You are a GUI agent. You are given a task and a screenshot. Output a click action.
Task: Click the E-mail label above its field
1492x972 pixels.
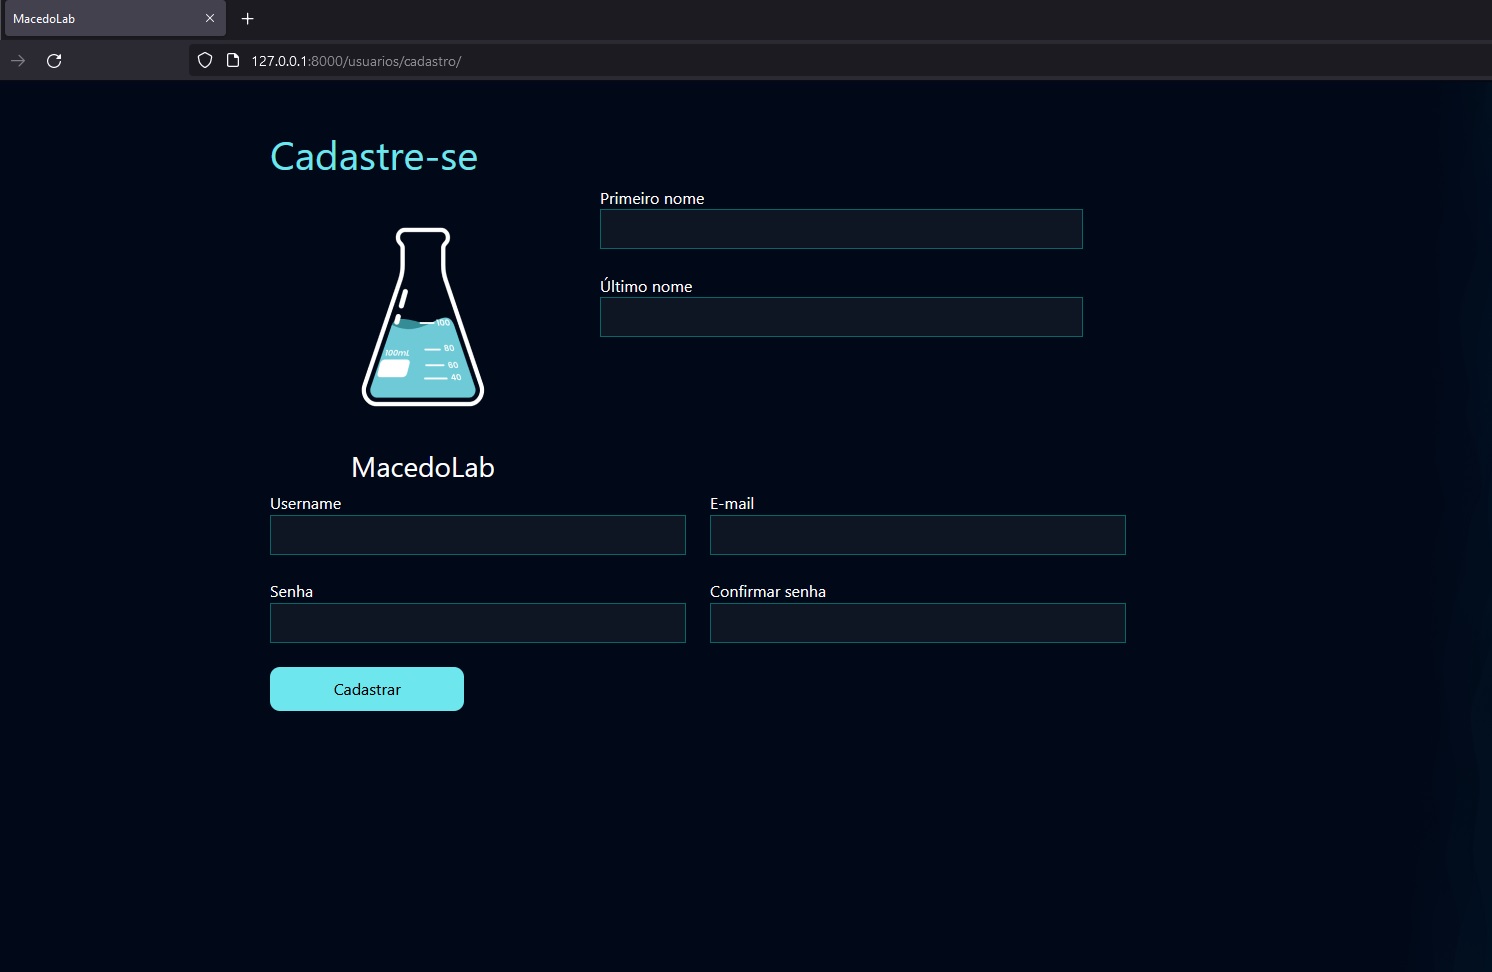click(x=731, y=503)
